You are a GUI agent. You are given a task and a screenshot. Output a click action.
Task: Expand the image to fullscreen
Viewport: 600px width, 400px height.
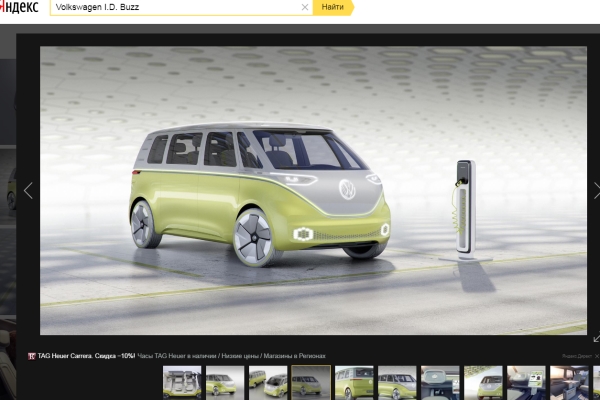click(596, 338)
